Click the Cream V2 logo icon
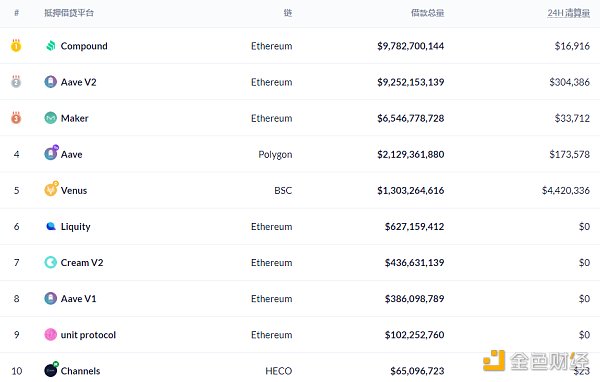Screen dimensions: 600x382 (x=51, y=263)
